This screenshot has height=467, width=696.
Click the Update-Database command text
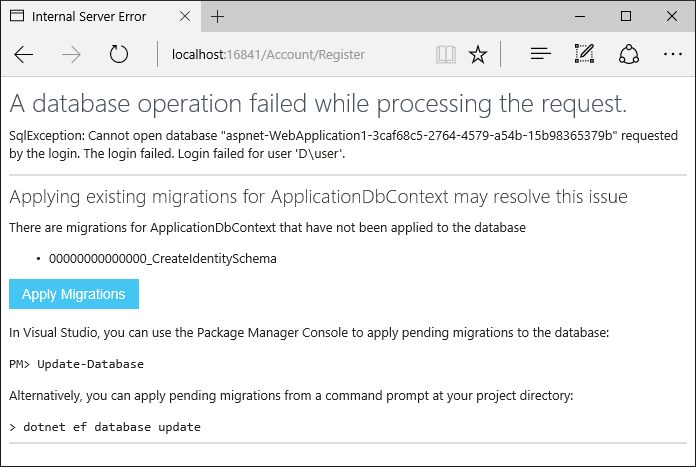(91, 364)
